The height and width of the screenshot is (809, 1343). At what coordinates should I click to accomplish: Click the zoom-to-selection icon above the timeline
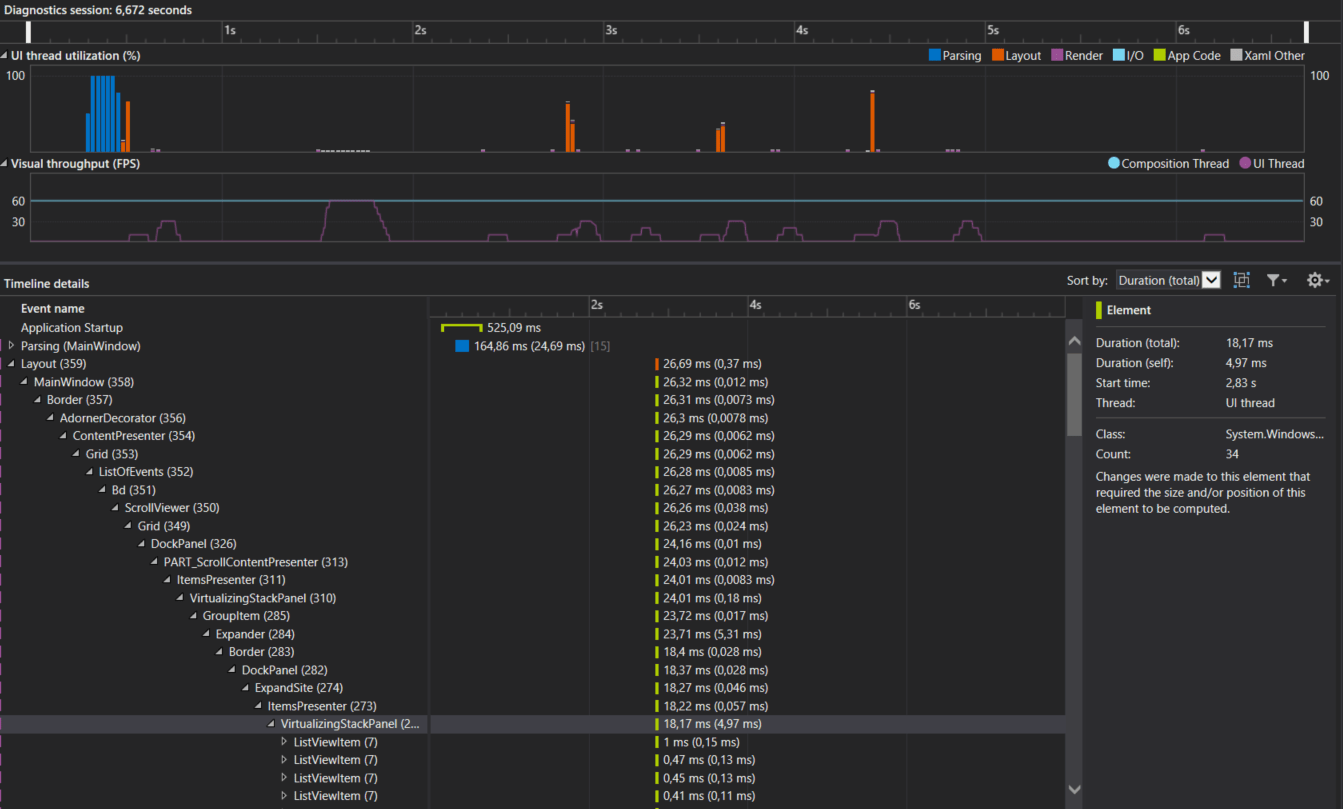(x=1241, y=280)
